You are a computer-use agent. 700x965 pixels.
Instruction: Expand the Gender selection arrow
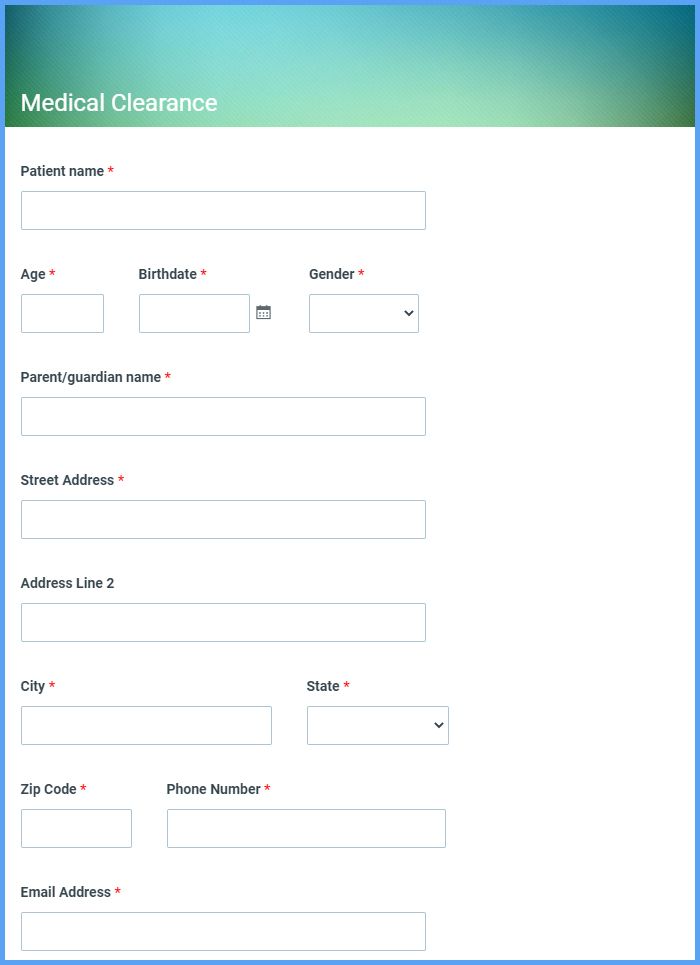[x=408, y=313]
